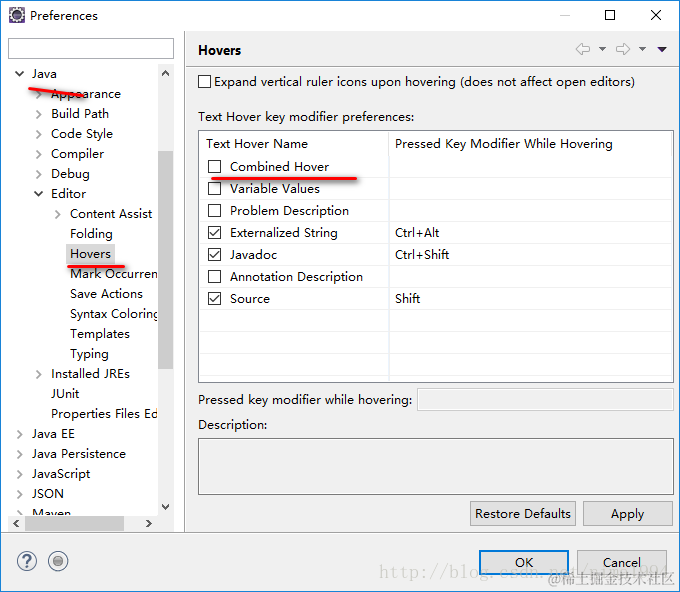This screenshot has width=680, height=592.
Task: Click the tree scroll down arrow
Action: 165,506
